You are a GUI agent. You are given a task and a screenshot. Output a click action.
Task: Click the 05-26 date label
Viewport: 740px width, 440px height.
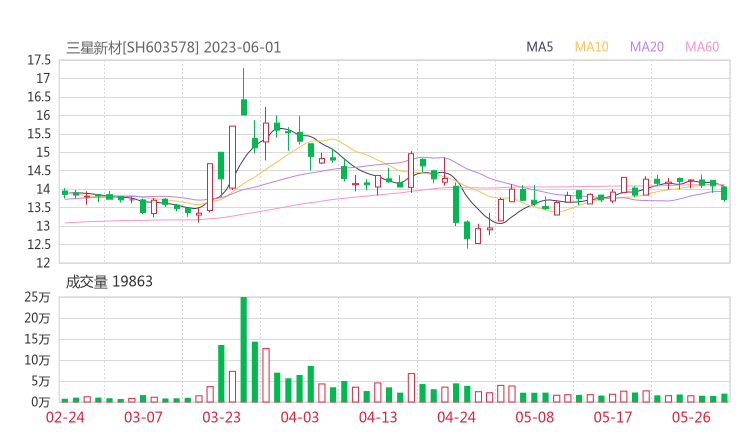pos(691,417)
